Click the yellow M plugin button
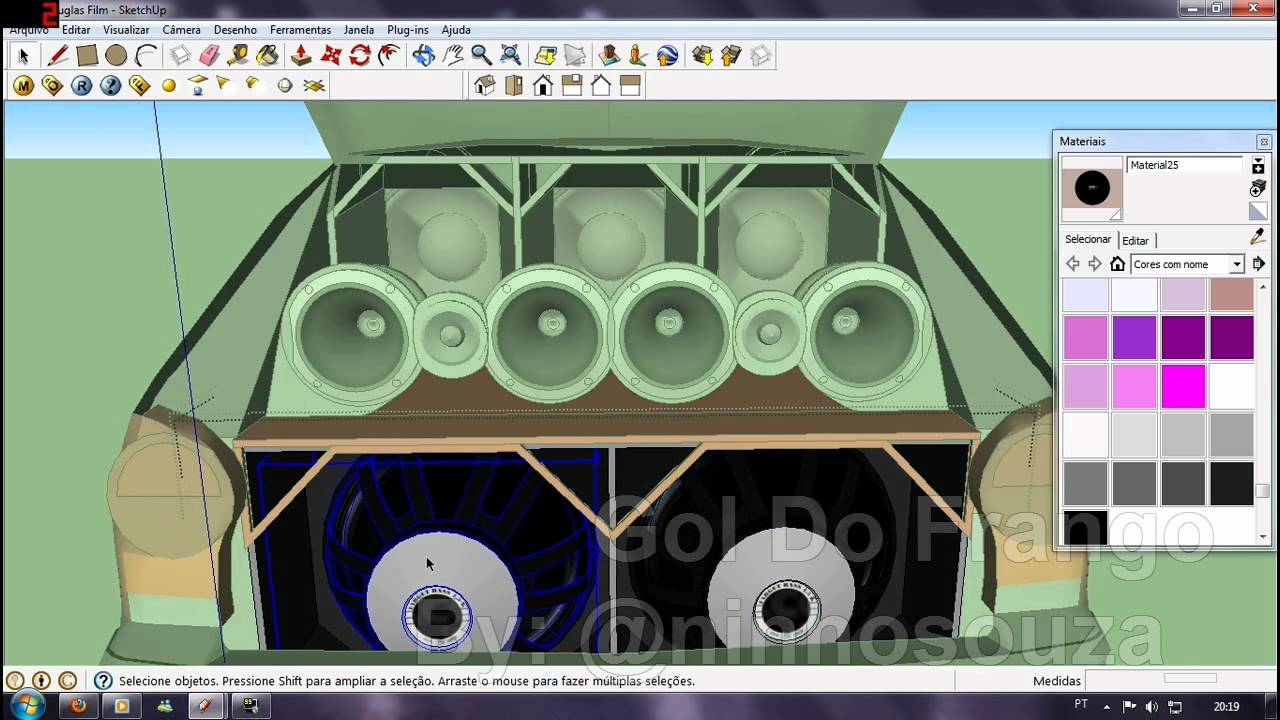This screenshot has height=720, width=1280. click(24, 86)
